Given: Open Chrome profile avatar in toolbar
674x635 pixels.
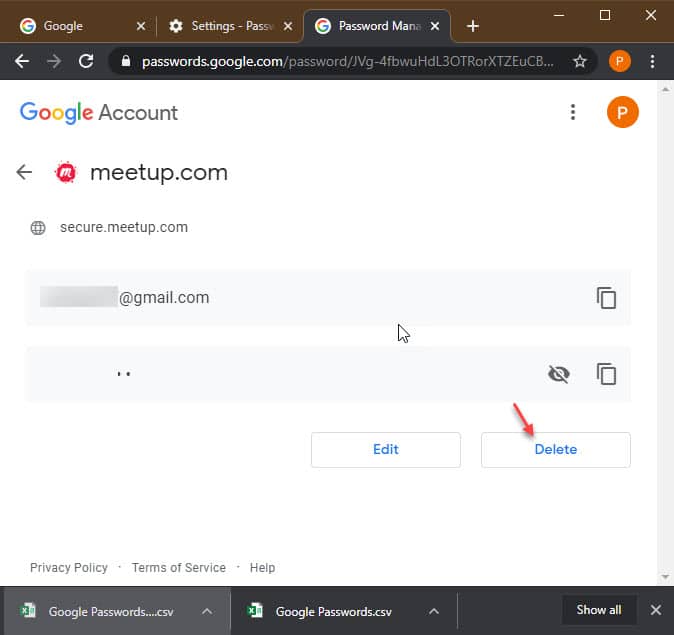Looking at the screenshot, I should [x=619, y=61].
